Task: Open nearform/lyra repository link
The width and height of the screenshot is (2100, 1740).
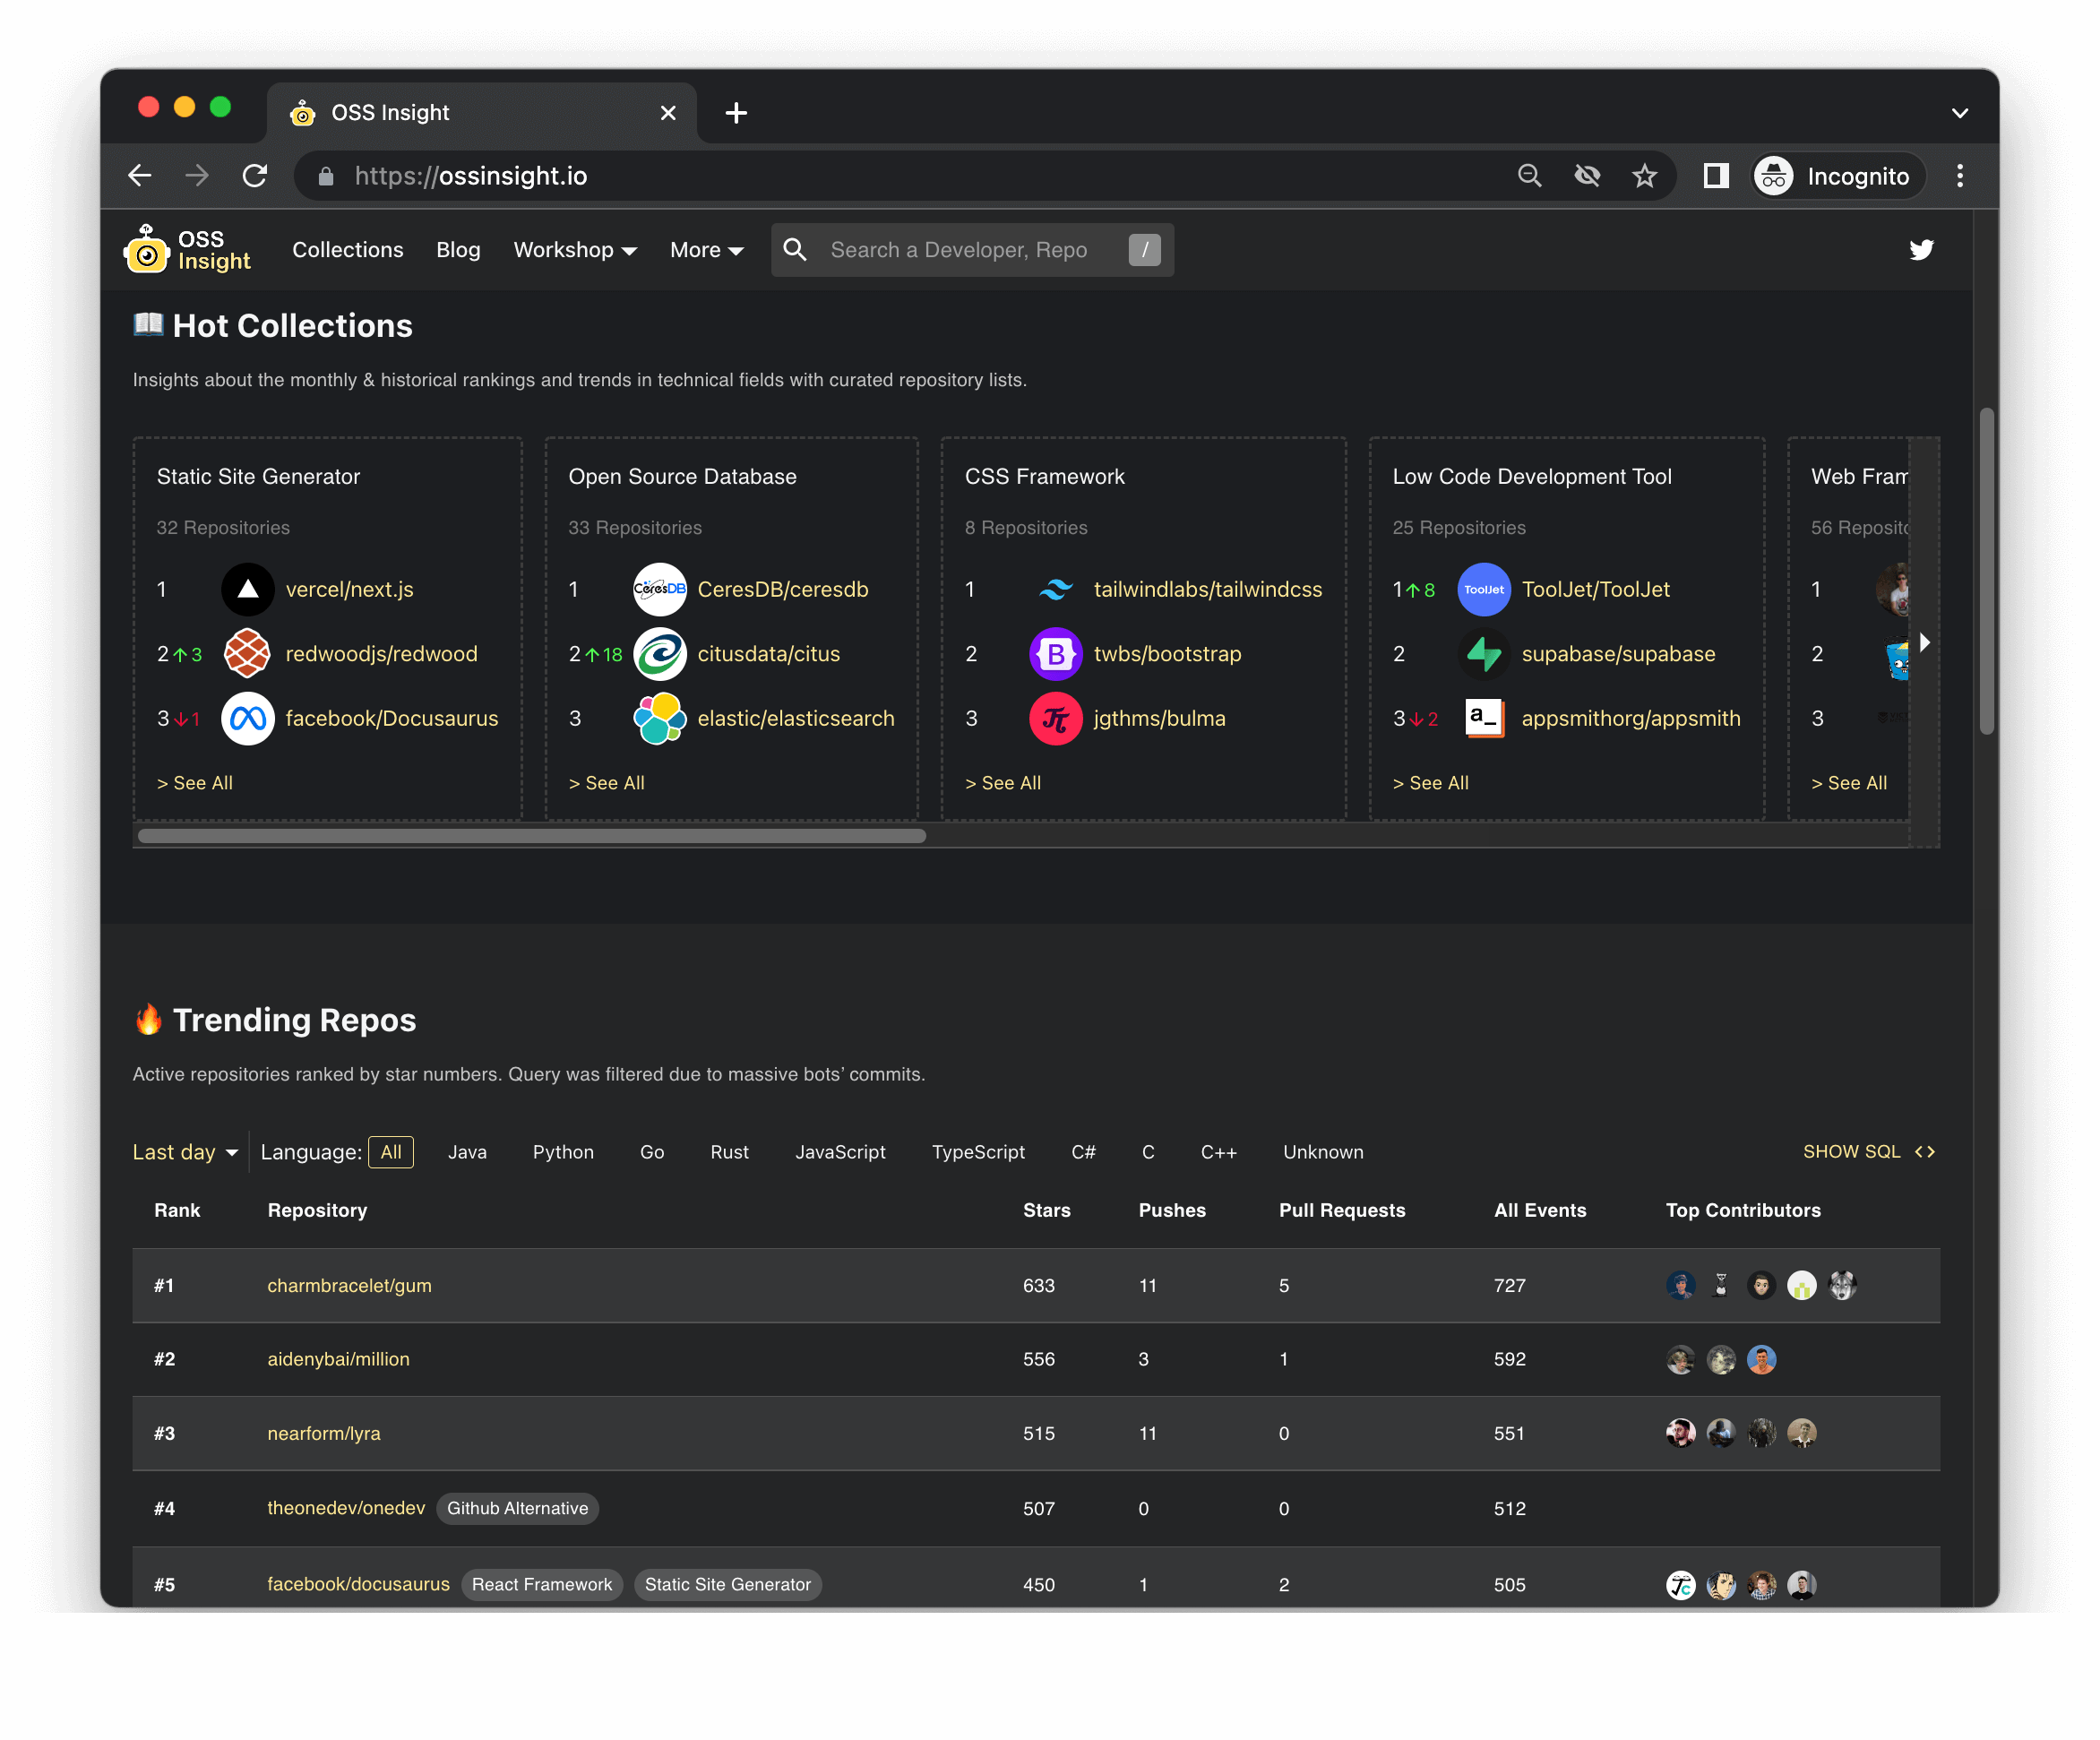Action: (x=323, y=1434)
